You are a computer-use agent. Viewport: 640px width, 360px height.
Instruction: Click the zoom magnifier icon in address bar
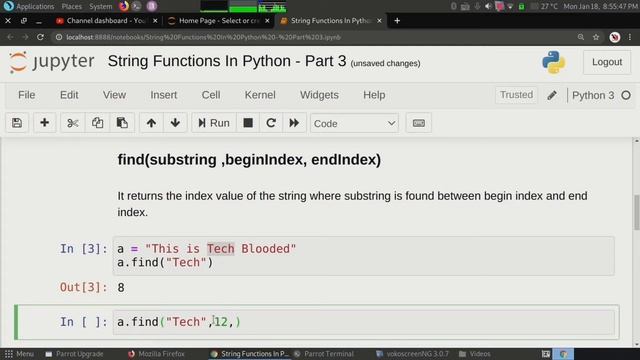[x=581, y=37]
